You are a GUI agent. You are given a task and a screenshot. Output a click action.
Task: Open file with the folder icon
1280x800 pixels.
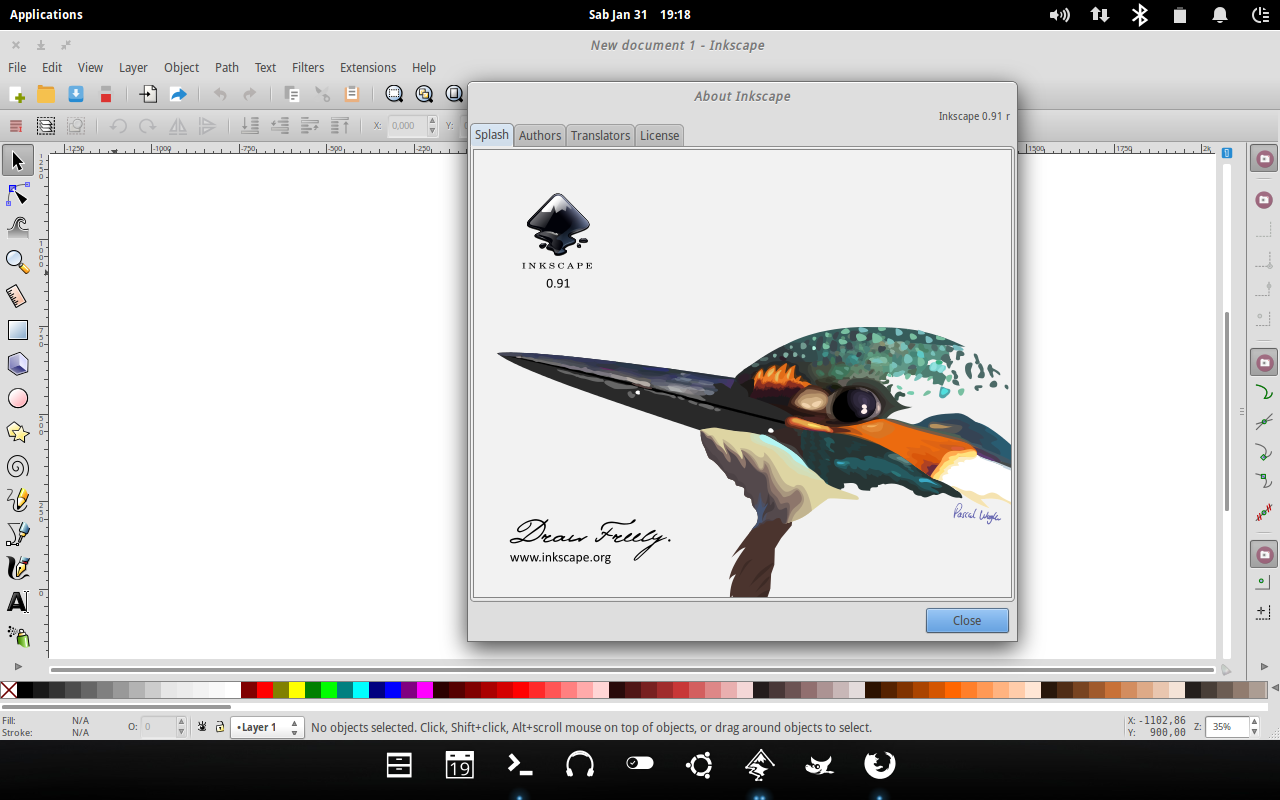(x=46, y=94)
